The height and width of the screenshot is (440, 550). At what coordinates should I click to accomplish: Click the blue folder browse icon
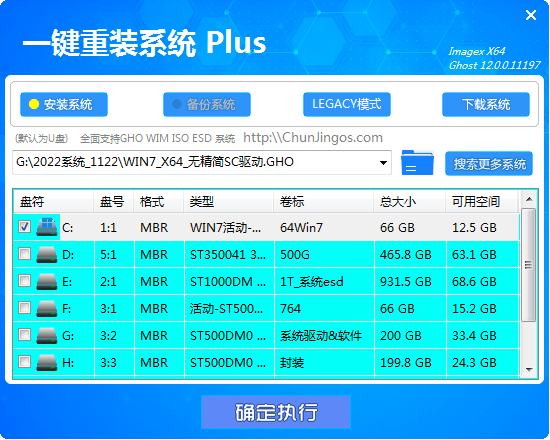point(417,162)
